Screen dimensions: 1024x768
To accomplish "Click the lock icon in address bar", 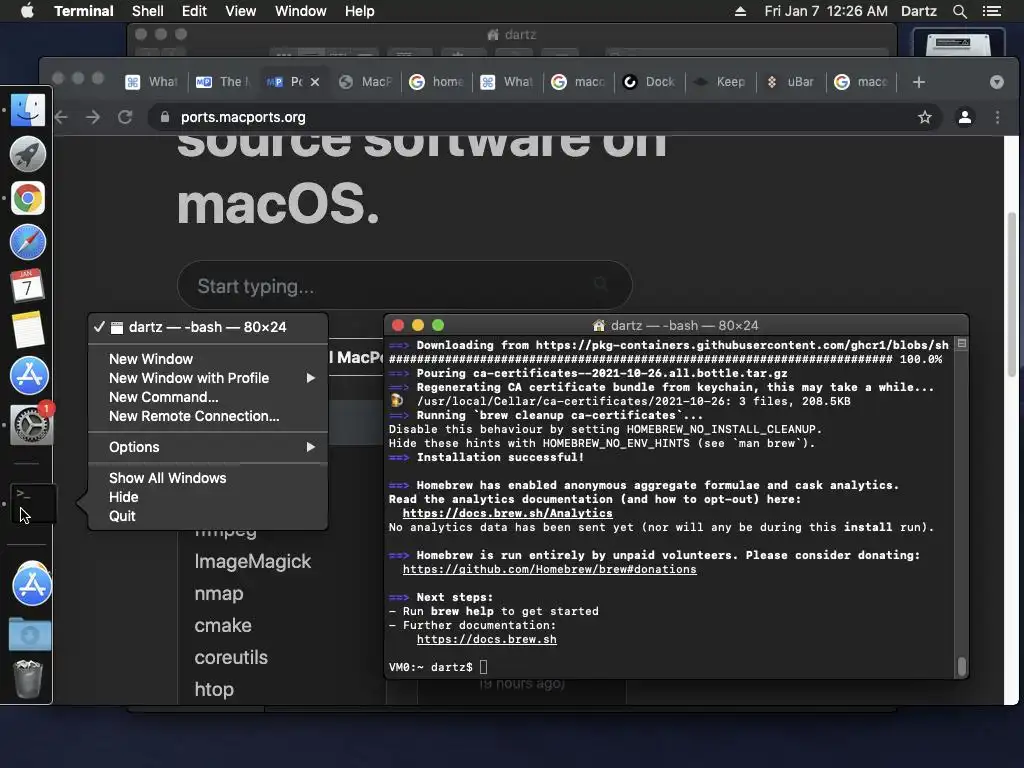I will tap(165, 117).
